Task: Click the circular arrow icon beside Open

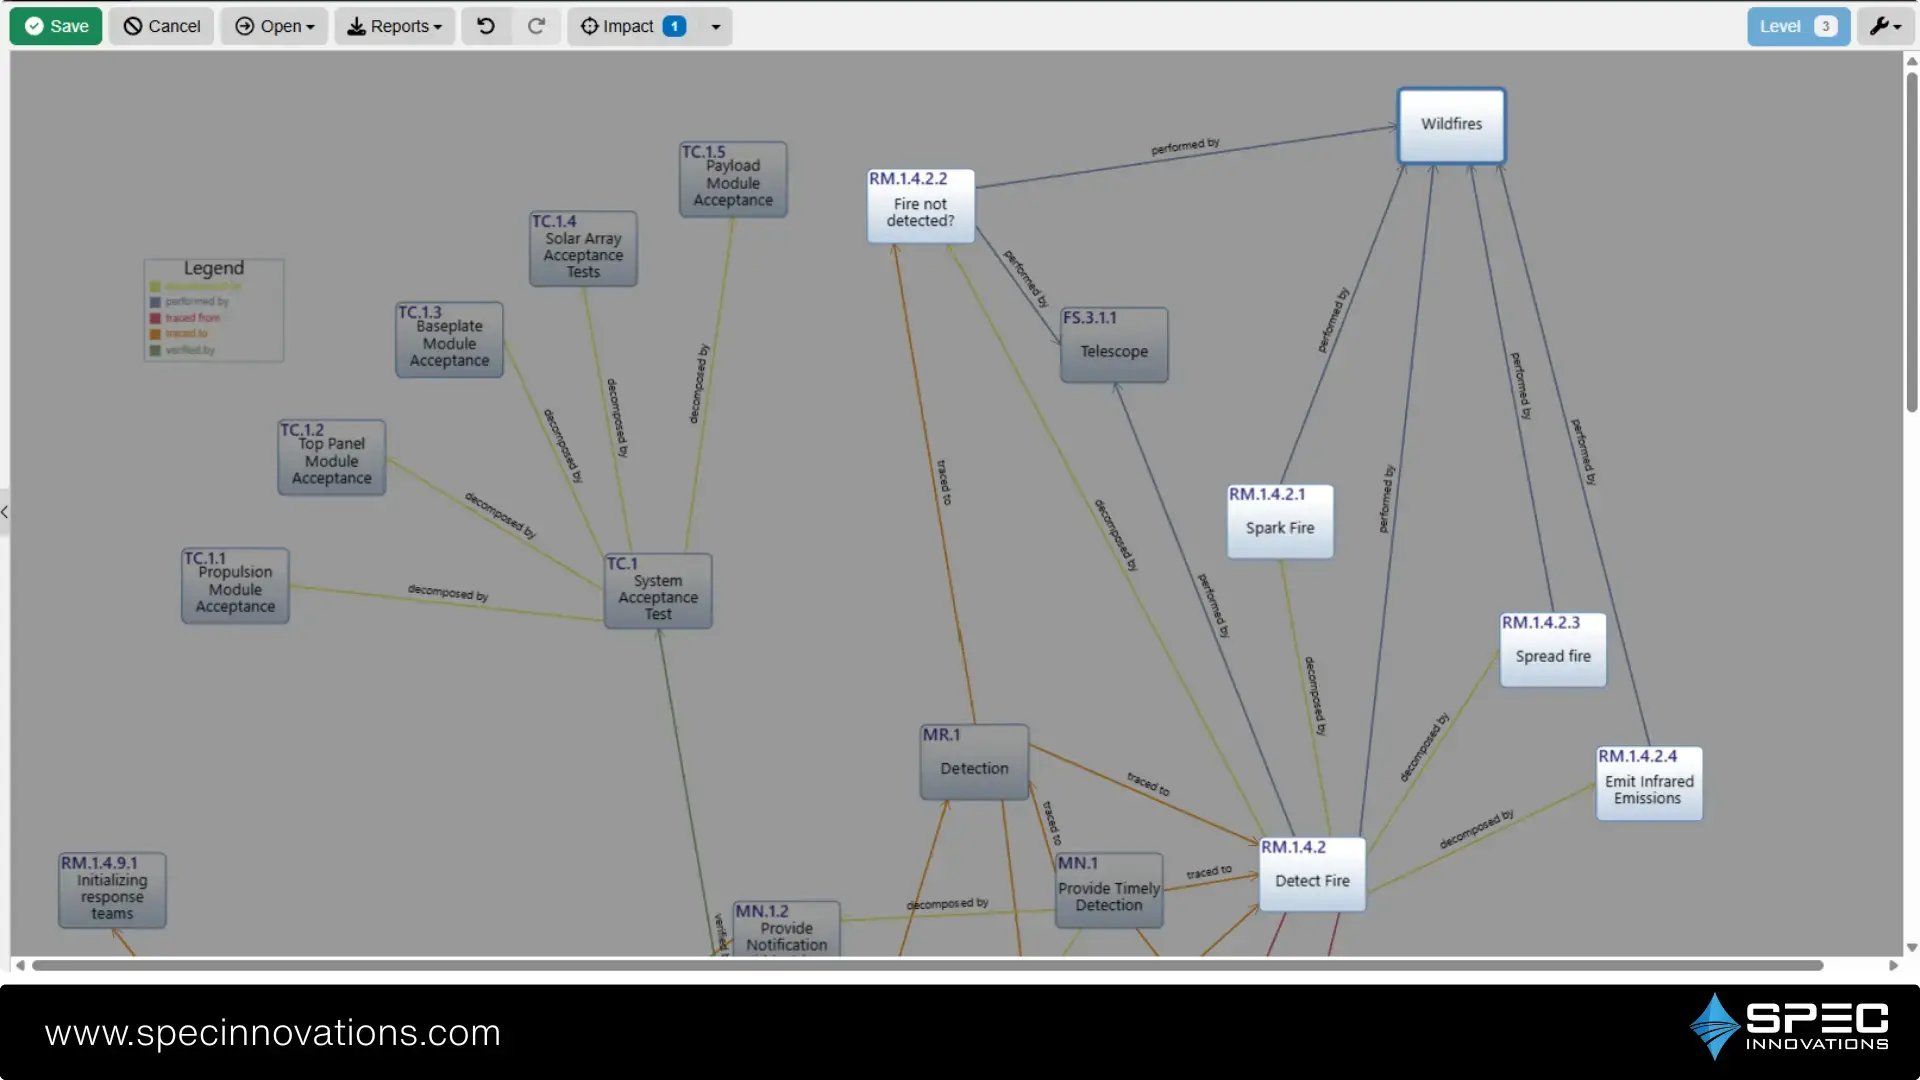Action: (243, 26)
